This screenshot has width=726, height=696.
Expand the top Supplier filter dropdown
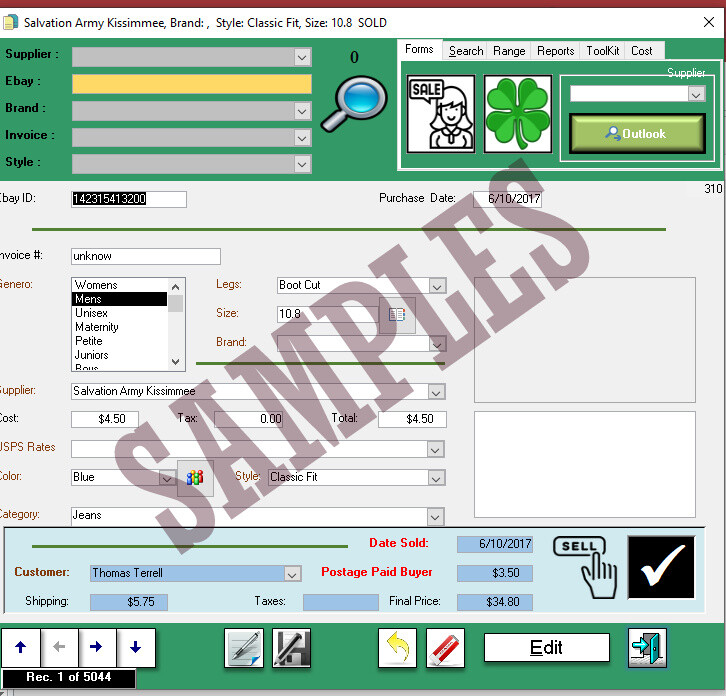pyautogui.click(x=302, y=57)
